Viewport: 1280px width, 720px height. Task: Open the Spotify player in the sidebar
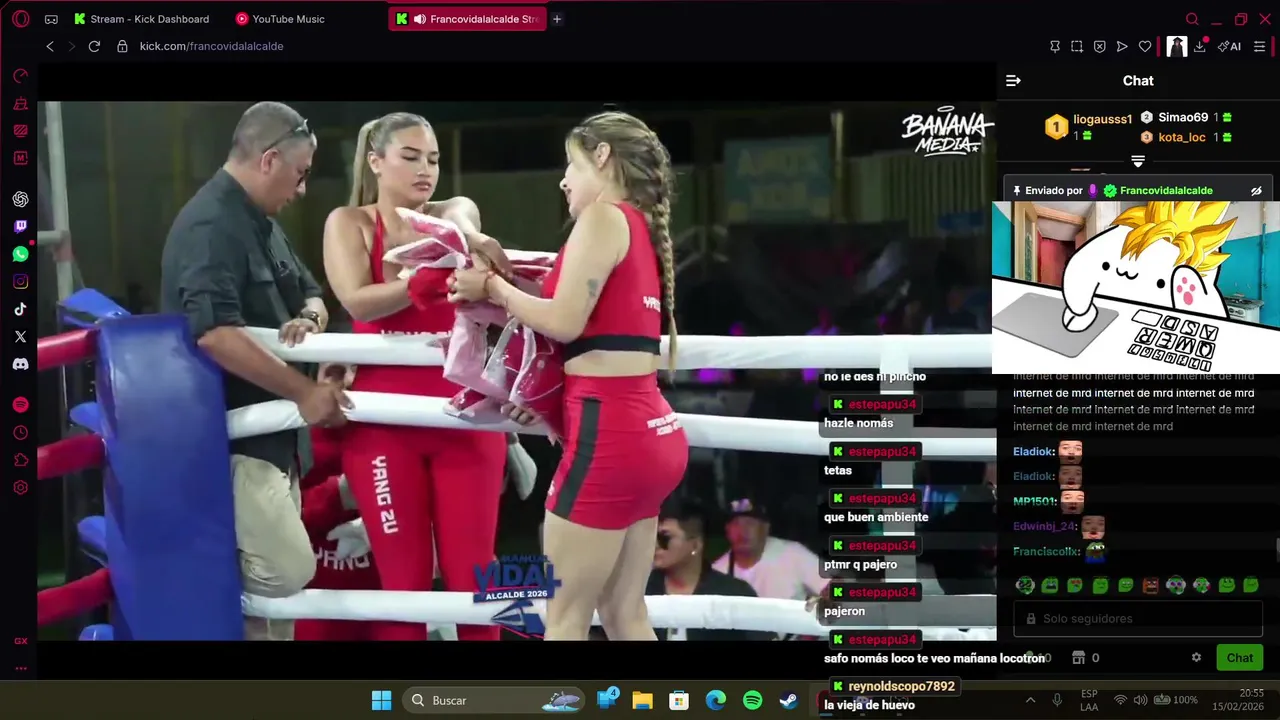[x=20, y=405]
